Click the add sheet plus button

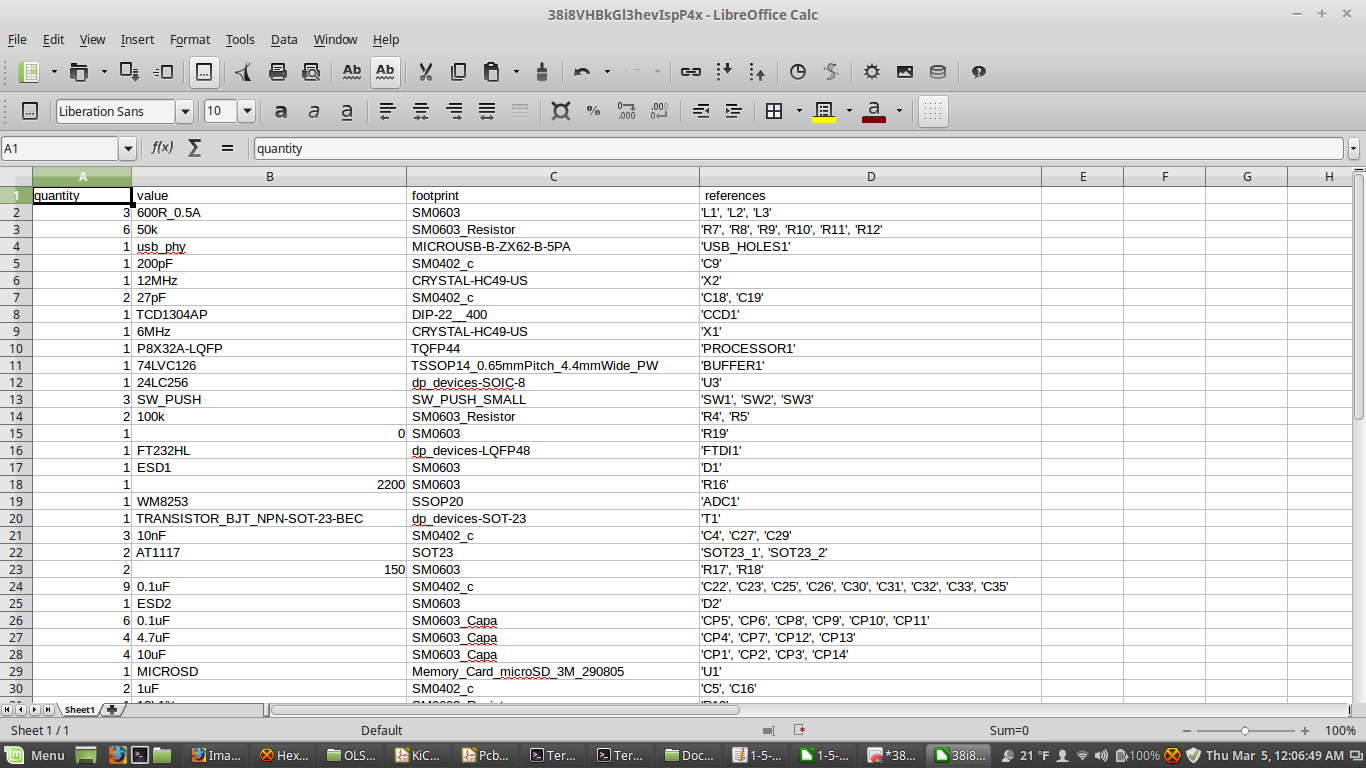click(x=112, y=710)
